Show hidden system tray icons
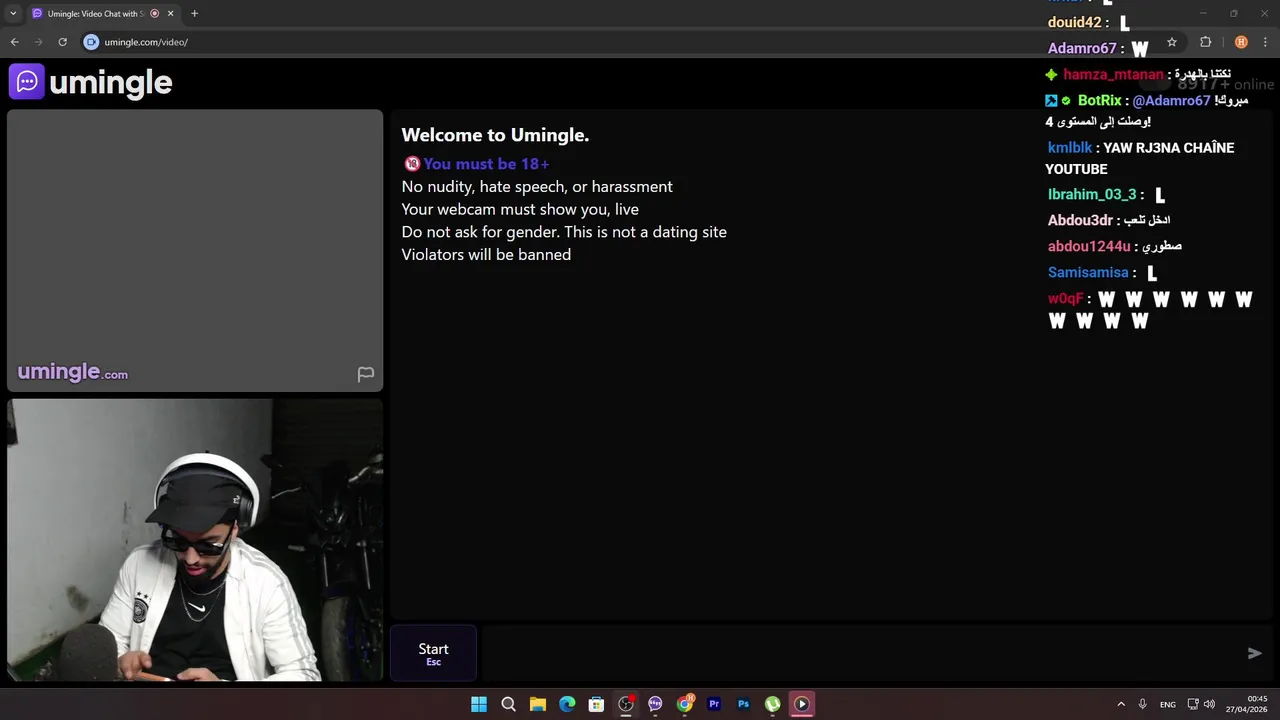Image resolution: width=1280 pixels, height=720 pixels. pos(1120,704)
